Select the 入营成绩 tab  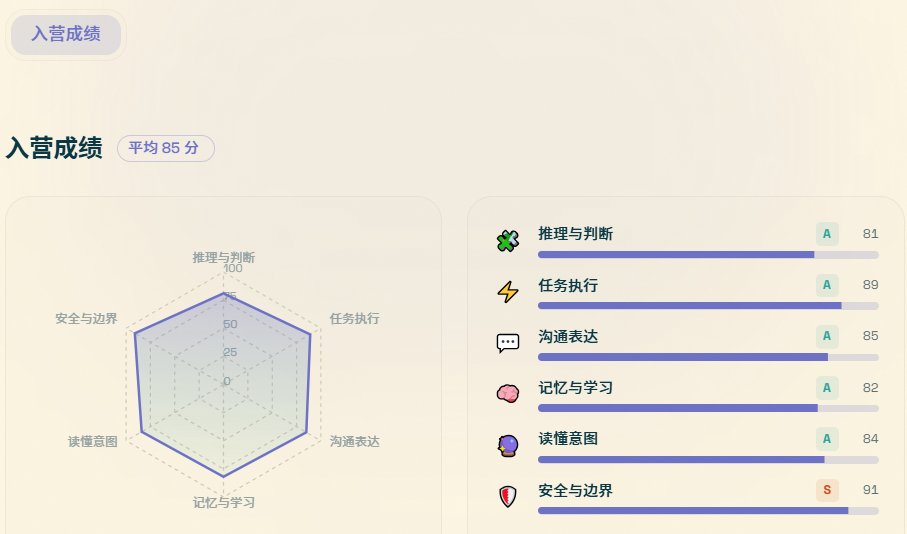66,34
